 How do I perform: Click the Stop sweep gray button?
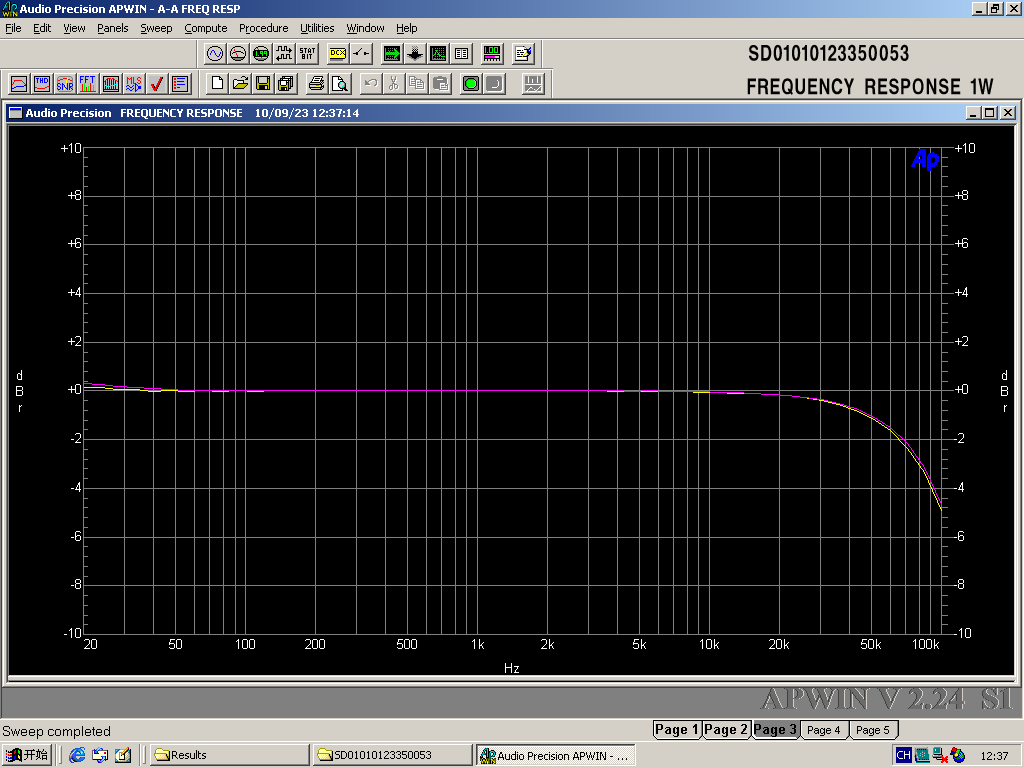[494, 84]
